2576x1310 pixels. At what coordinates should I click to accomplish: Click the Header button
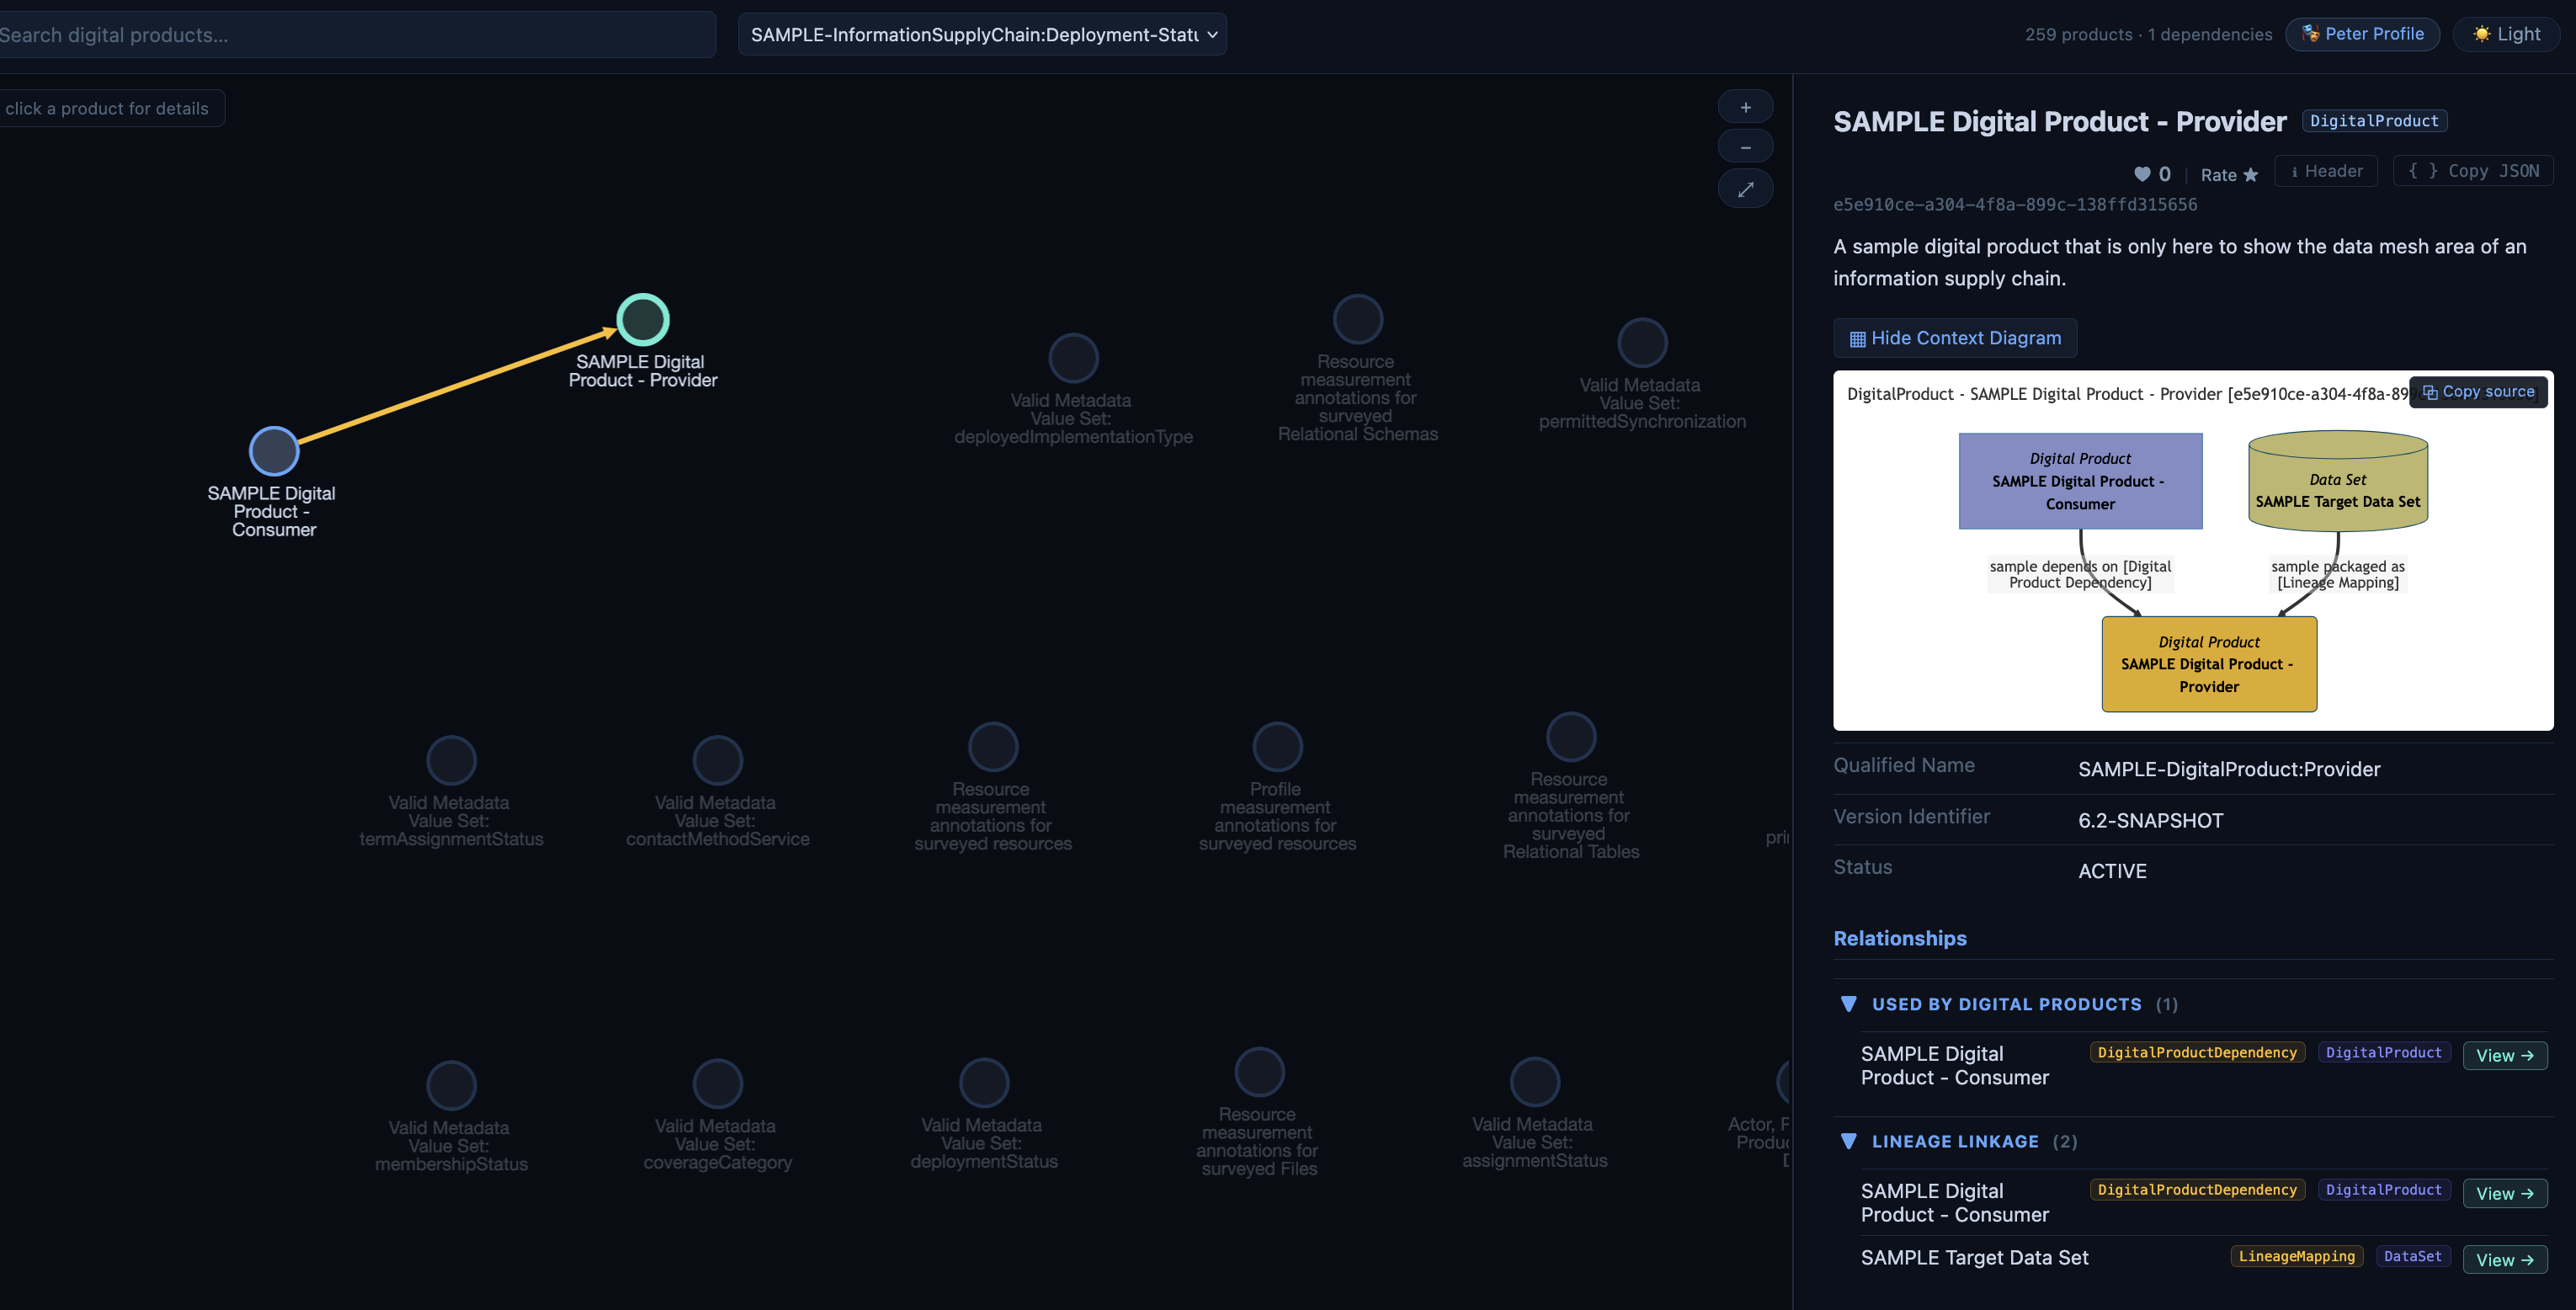(x=2326, y=171)
